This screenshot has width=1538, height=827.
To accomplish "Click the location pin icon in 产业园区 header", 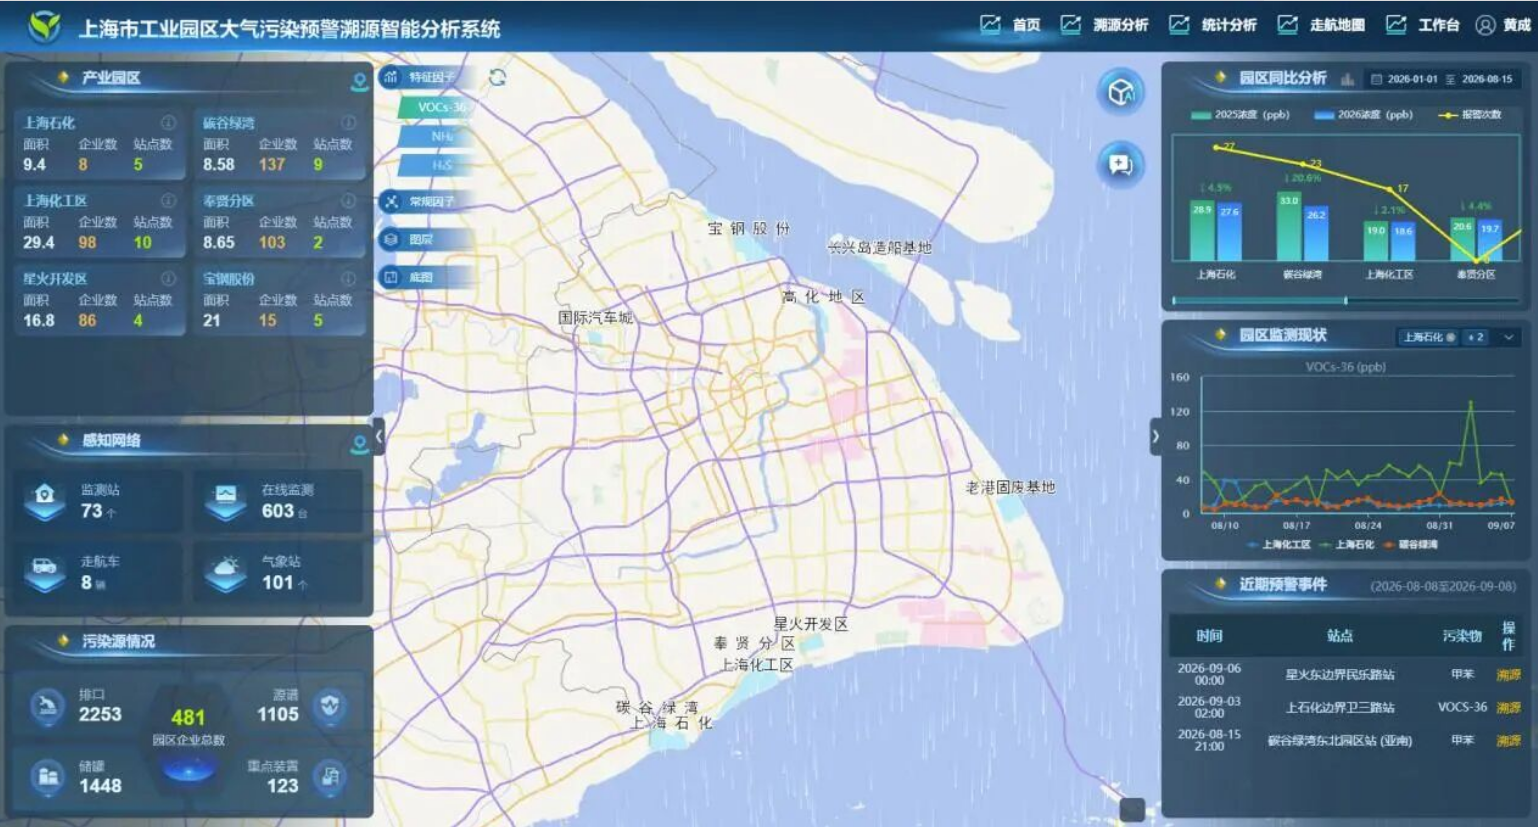I will point(360,81).
